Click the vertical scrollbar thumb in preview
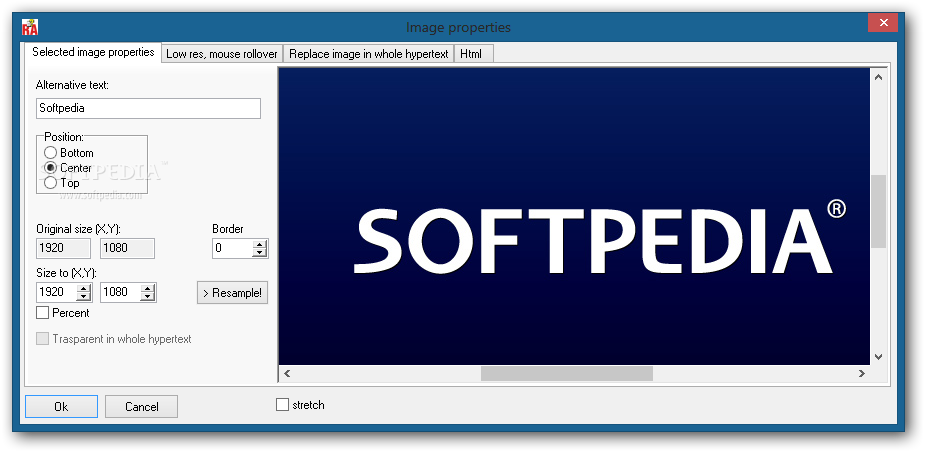Screen dimensions: 925x452 tap(878, 211)
